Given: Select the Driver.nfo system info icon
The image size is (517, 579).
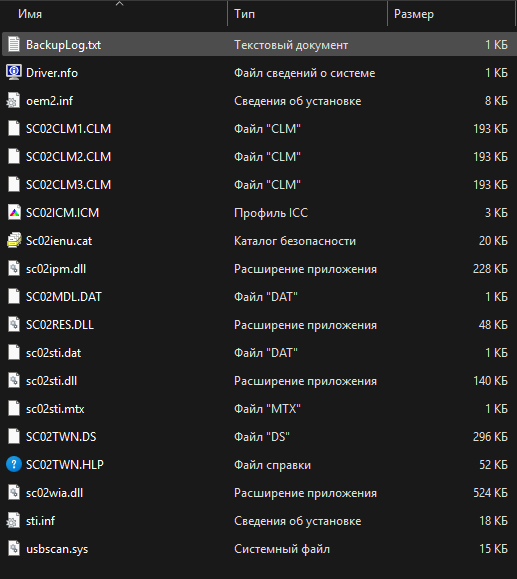Looking at the screenshot, I should click(14, 72).
